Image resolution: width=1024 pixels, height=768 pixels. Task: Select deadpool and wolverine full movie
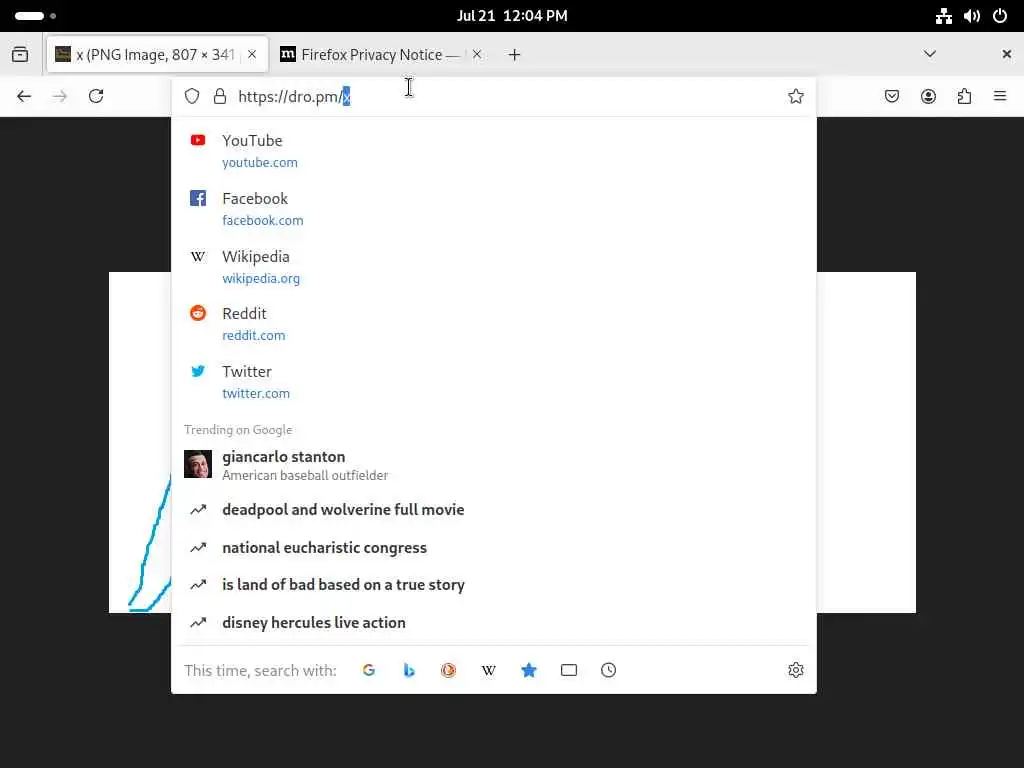tap(494, 509)
